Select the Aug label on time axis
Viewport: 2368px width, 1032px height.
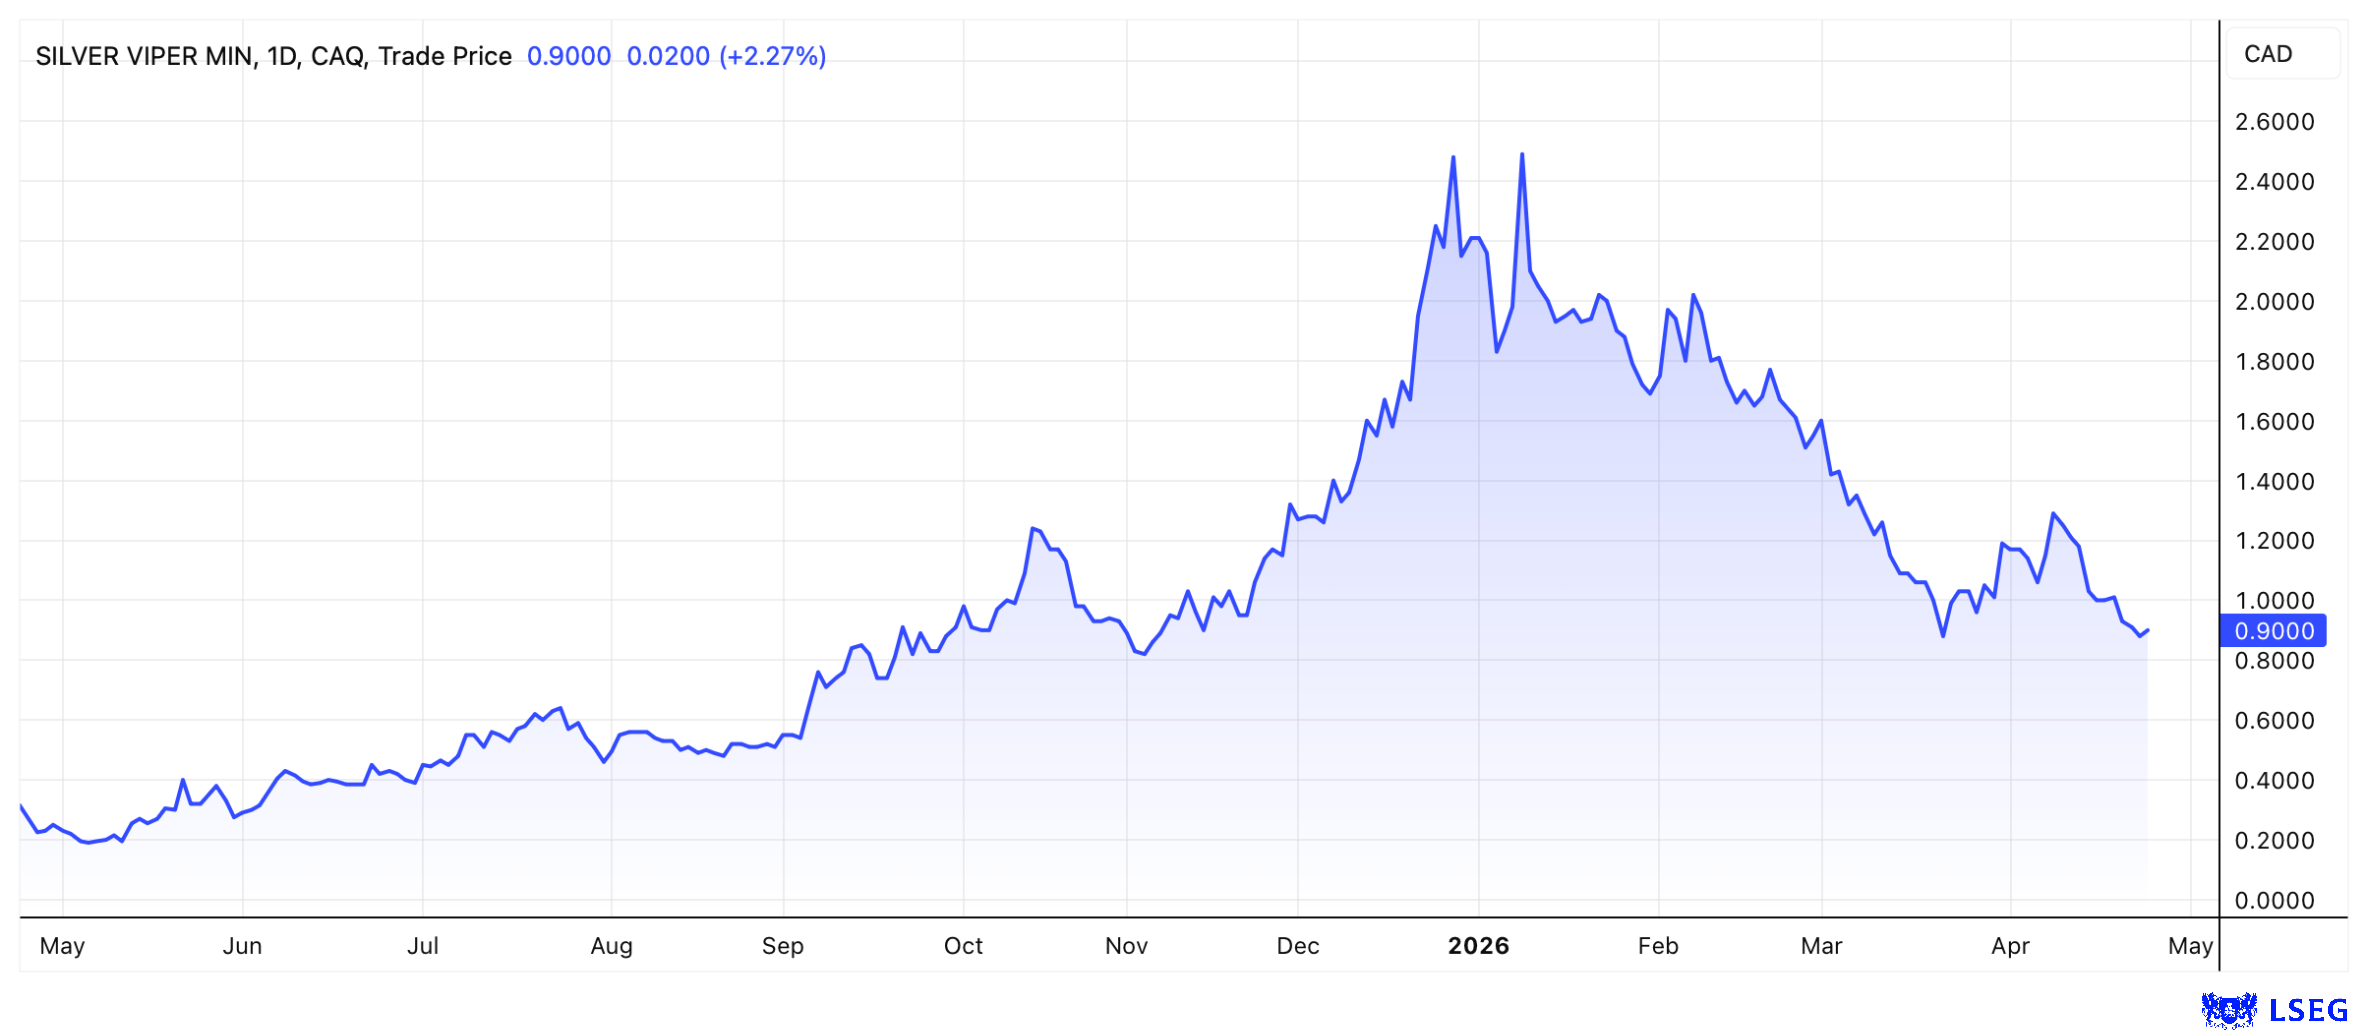(x=611, y=946)
